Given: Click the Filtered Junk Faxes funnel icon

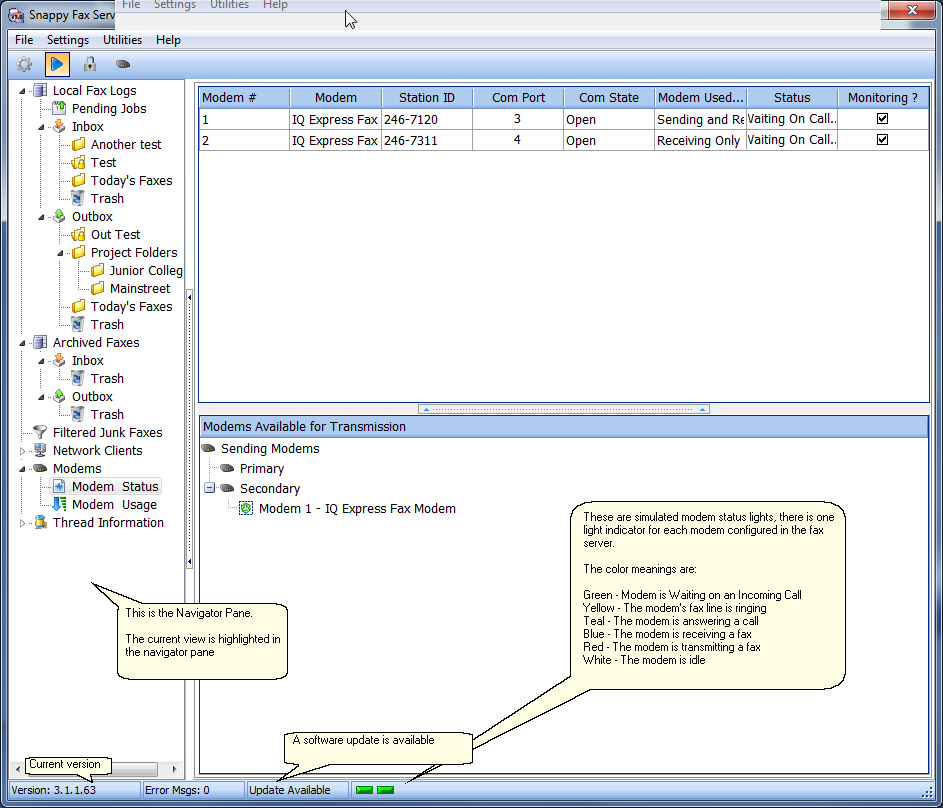Looking at the screenshot, I should (40, 433).
